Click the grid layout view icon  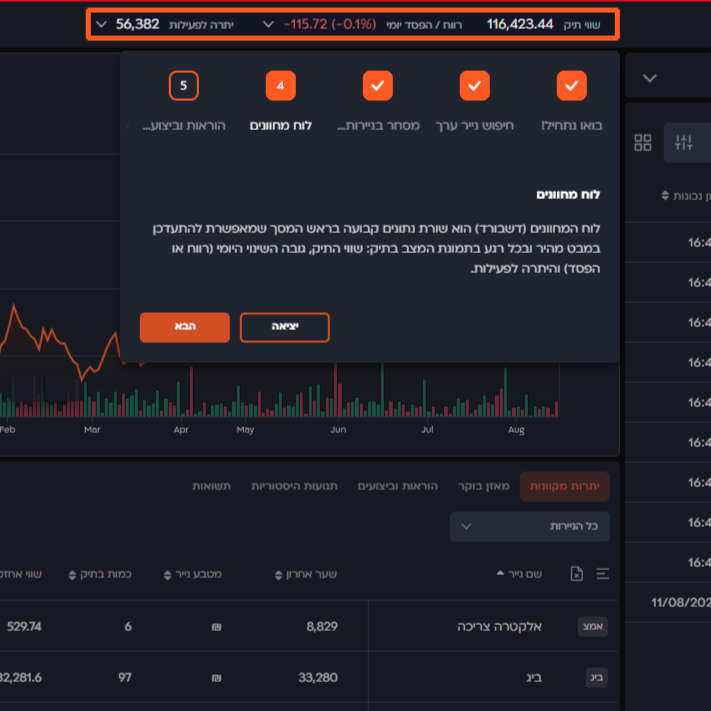point(643,143)
